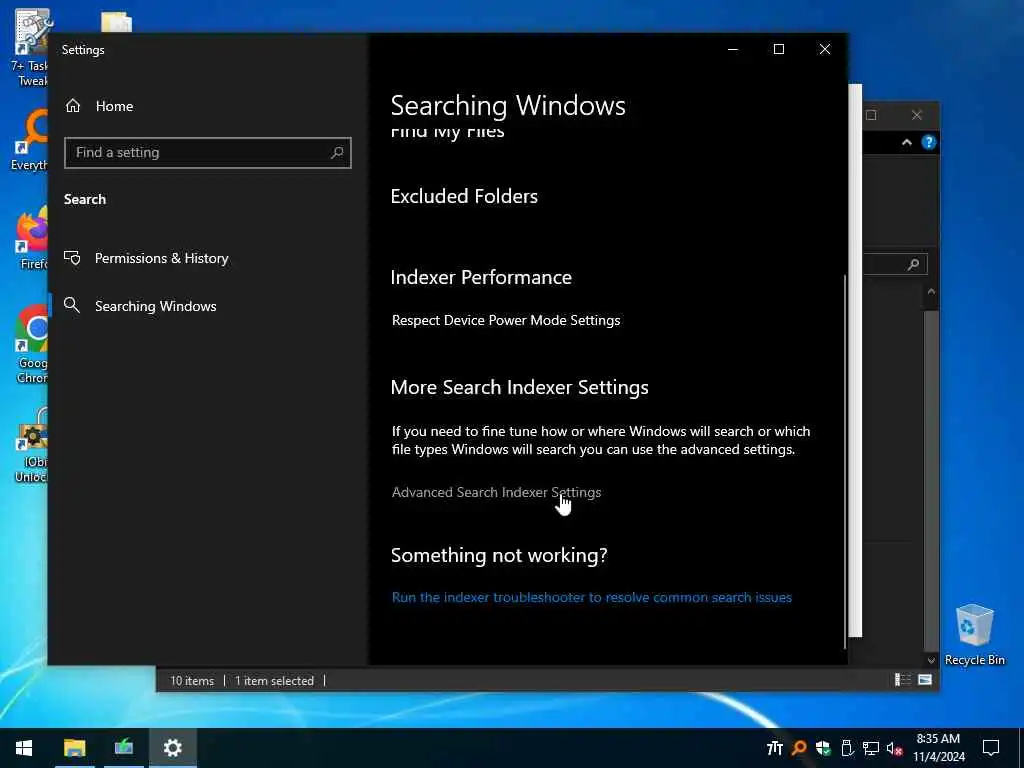
Task: Click the Settings gear on taskbar
Action: tap(172, 748)
